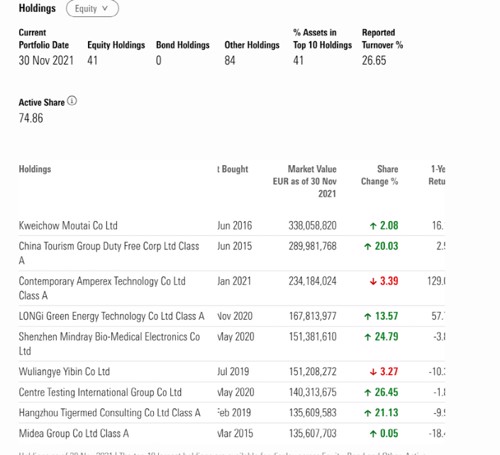Click the Active Share value 74.86
This screenshot has height=455, width=500.
click(x=31, y=118)
